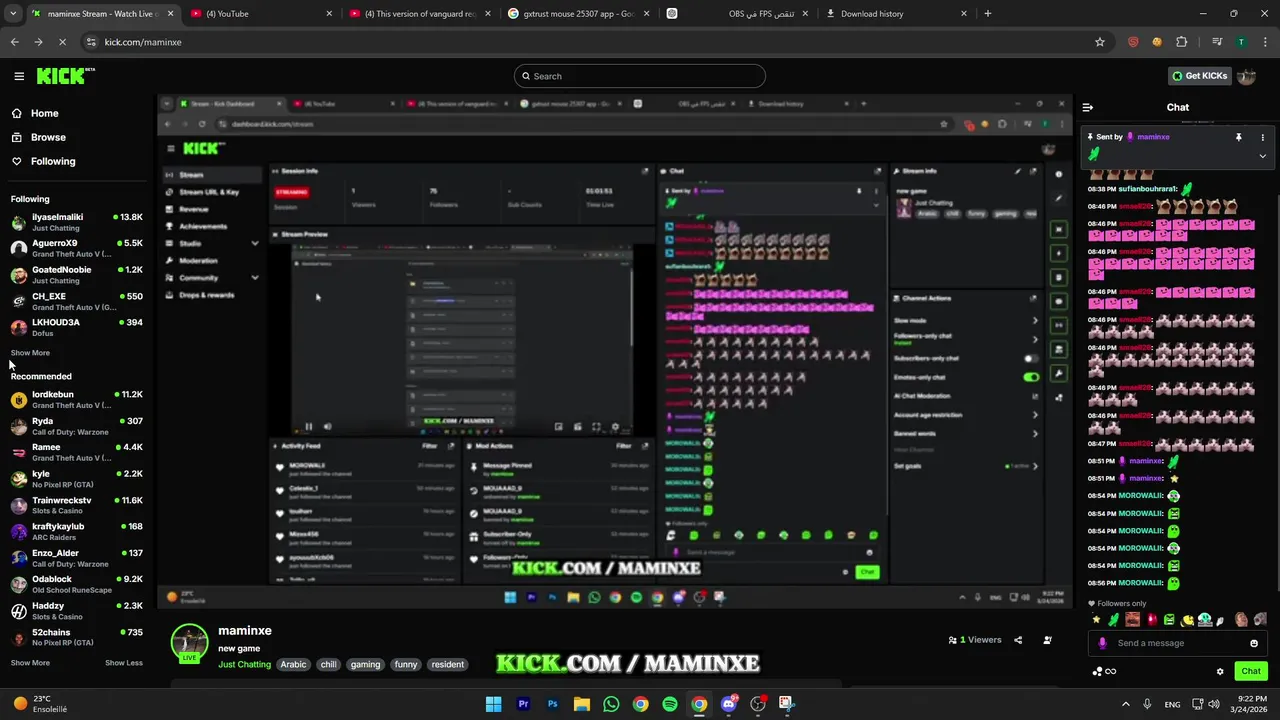Open a new Chrome tab
This screenshot has height=720, width=1280.
pos(988,14)
